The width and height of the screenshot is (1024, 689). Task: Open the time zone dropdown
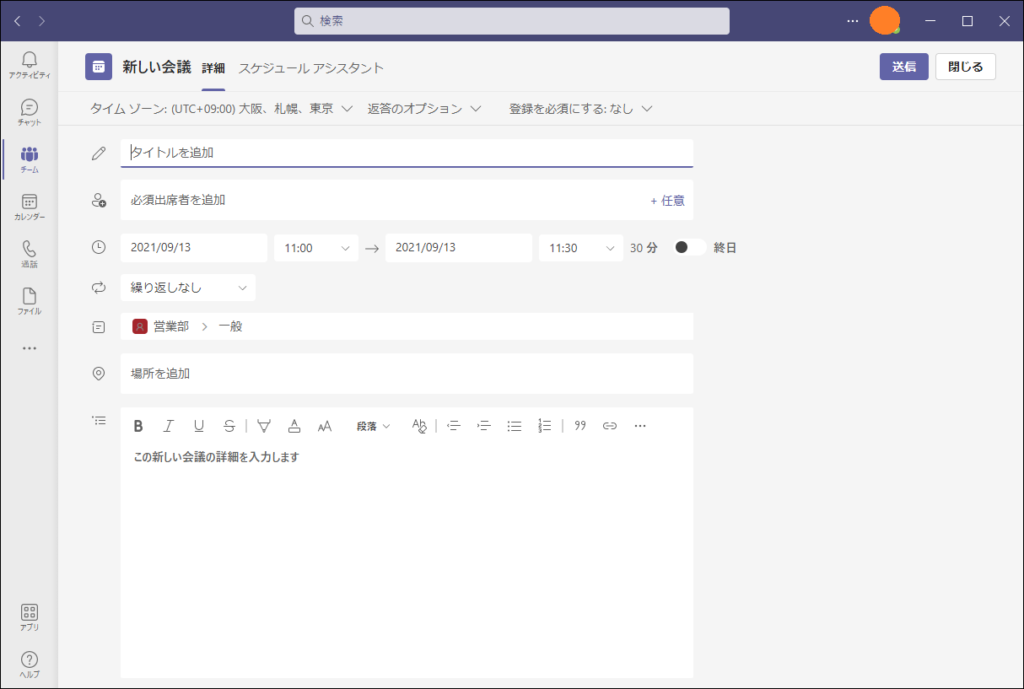pyautogui.click(x=221, y=109)
